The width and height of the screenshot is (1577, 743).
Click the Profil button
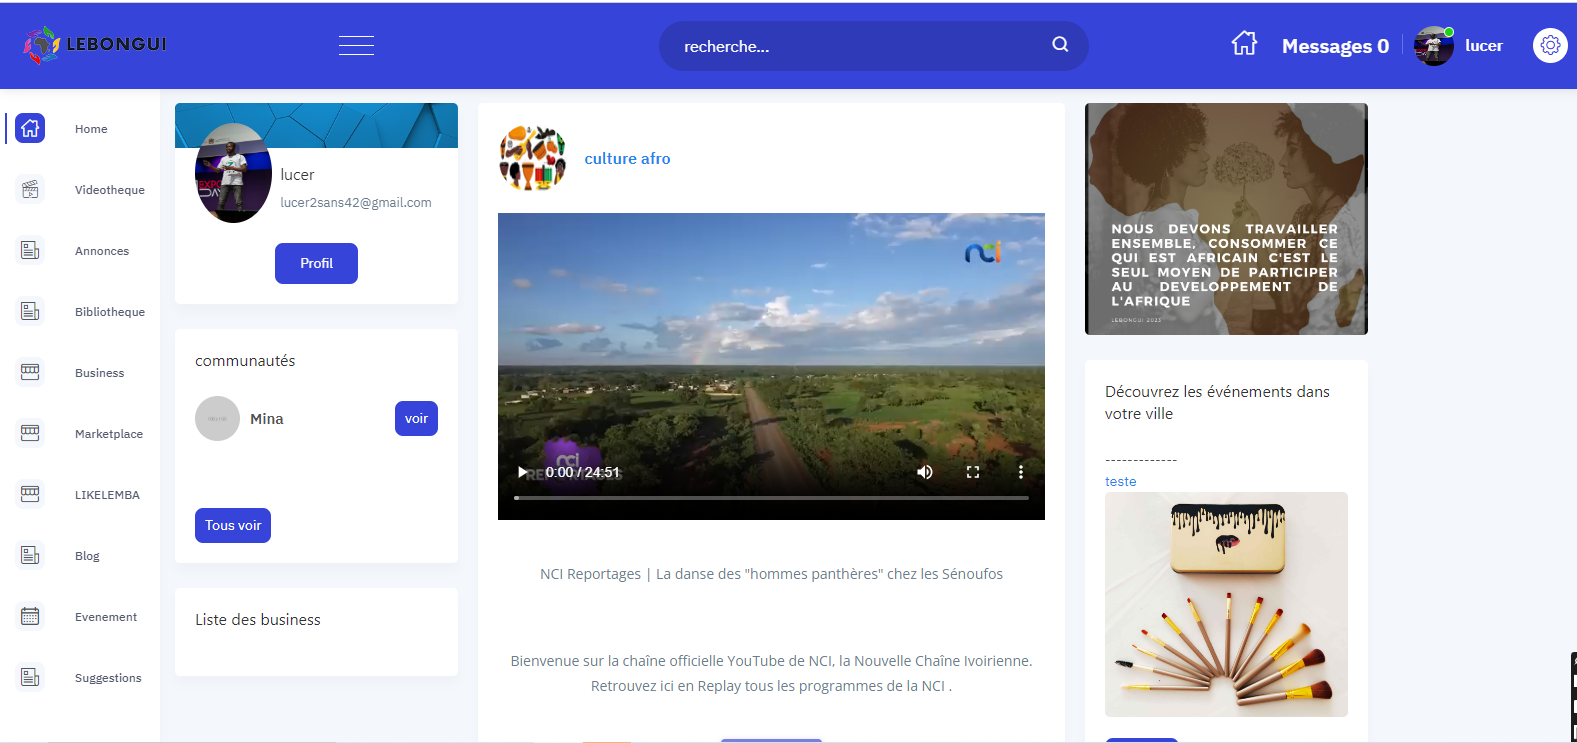coord(316,263)
